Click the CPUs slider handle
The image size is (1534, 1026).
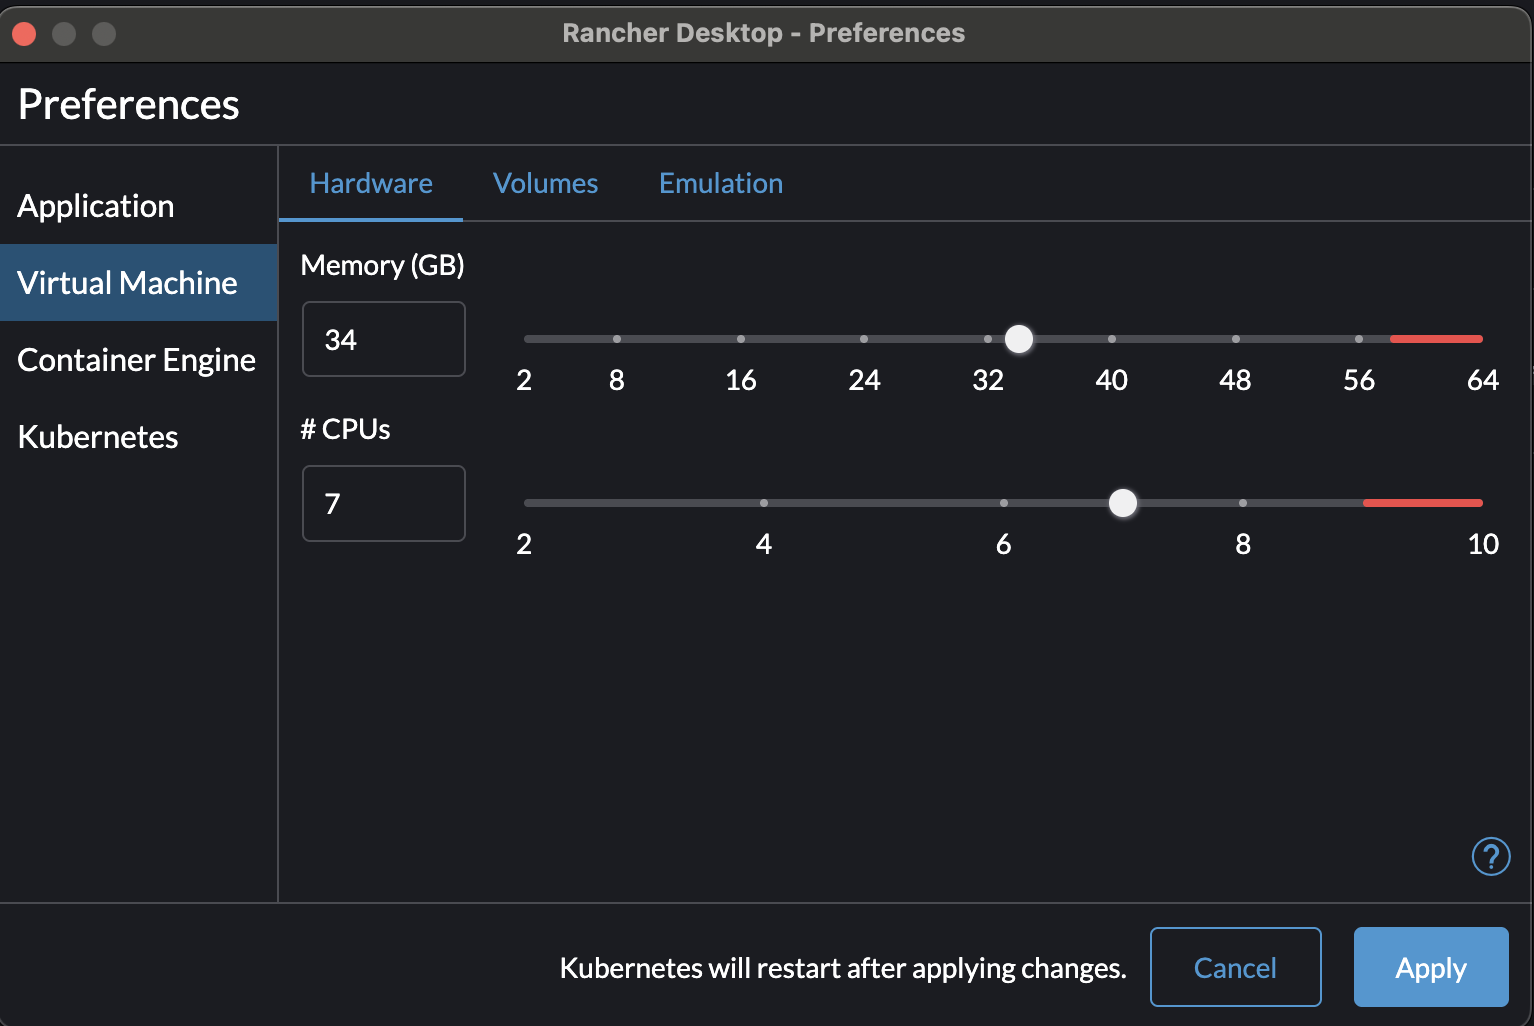coord(1123,503)
